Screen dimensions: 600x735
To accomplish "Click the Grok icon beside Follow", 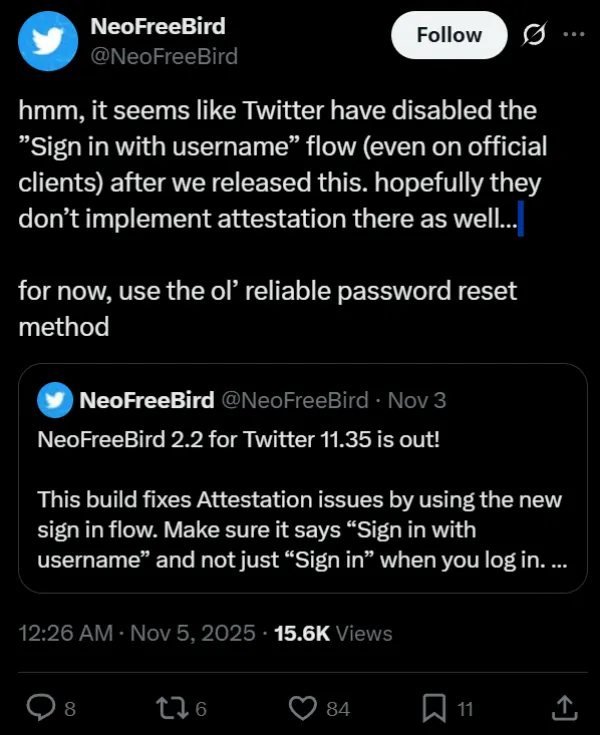I will pos(535,35).
